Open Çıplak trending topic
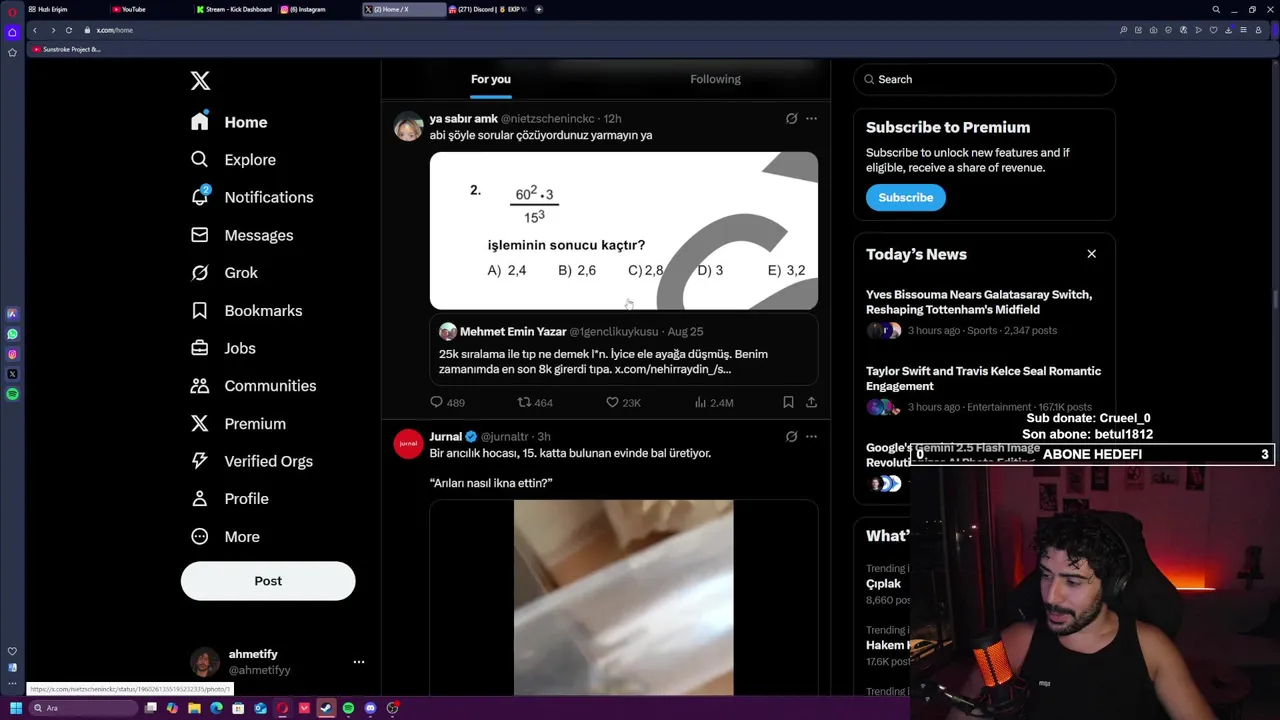Image resolution: width=1280 pixels, height=720 pixels. [884, 583]
